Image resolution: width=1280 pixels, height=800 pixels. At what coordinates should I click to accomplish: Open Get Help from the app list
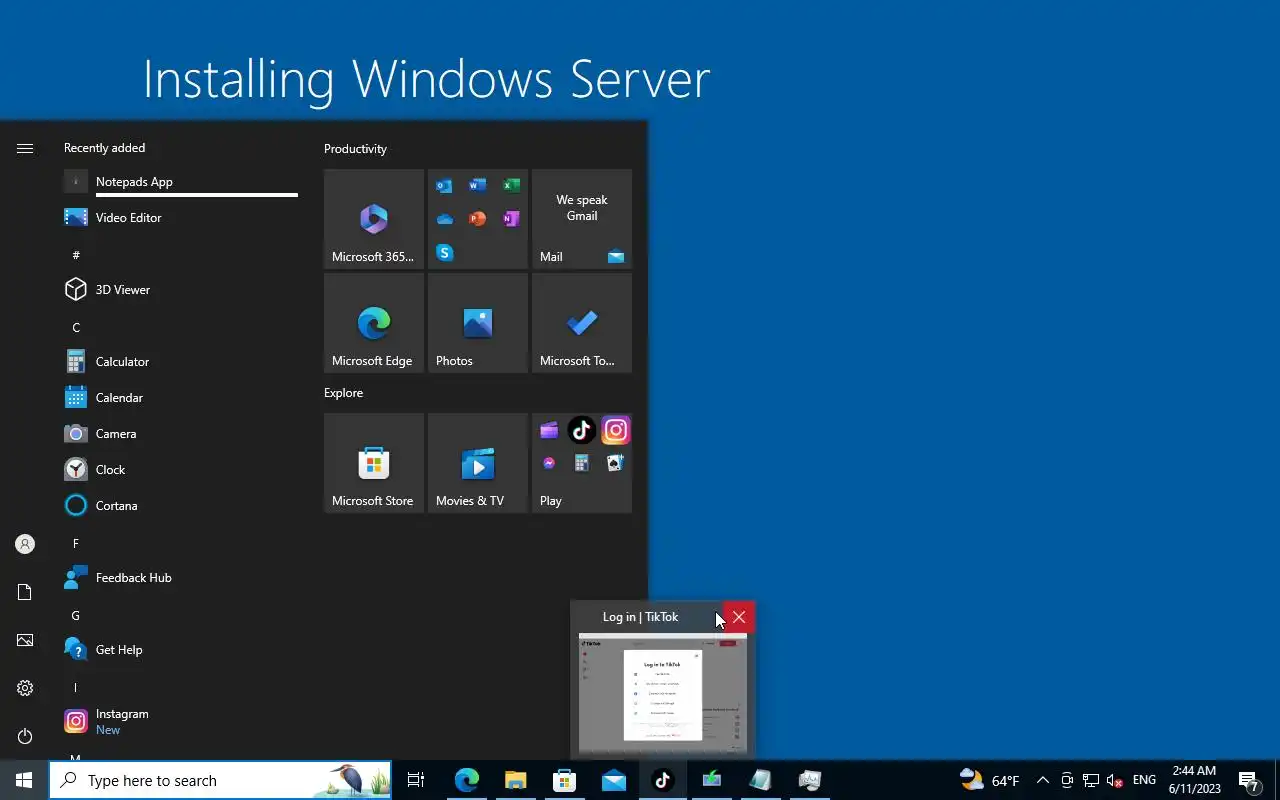pyautogui.click(x=180, y=649)
